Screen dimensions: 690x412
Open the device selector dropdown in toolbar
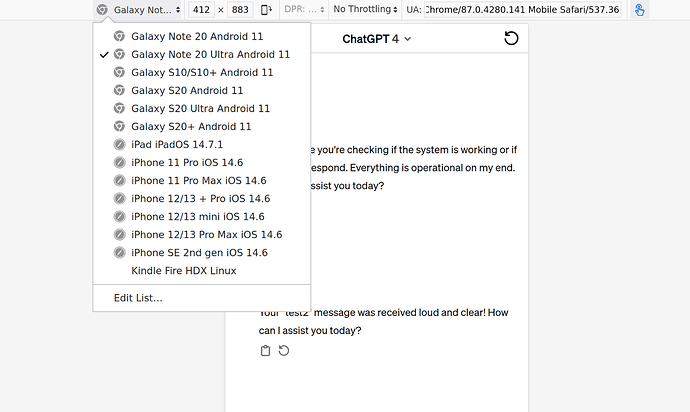tap(139, 10)
